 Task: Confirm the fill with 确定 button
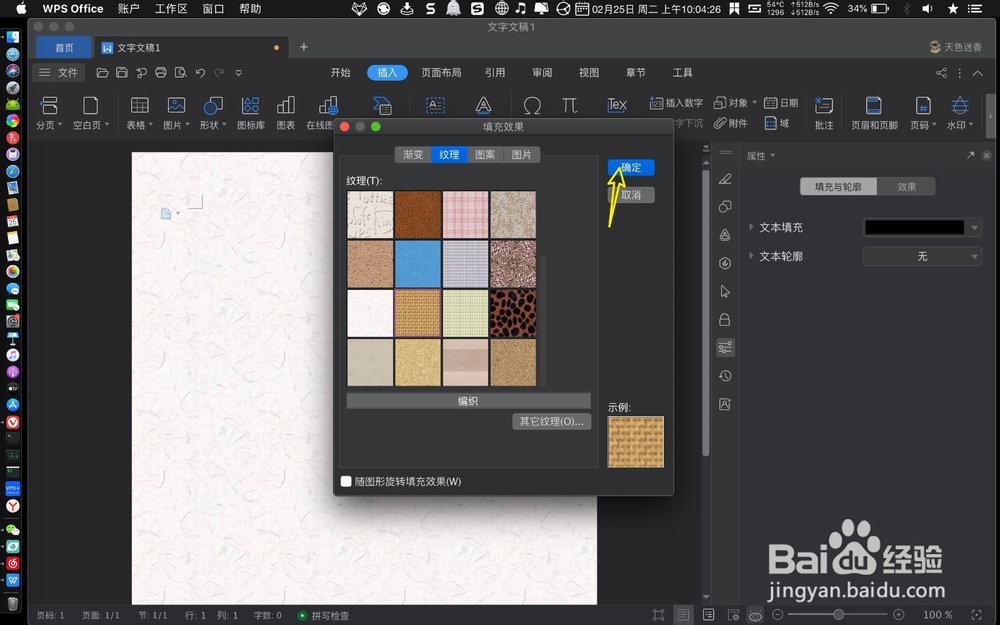[631, 167]
